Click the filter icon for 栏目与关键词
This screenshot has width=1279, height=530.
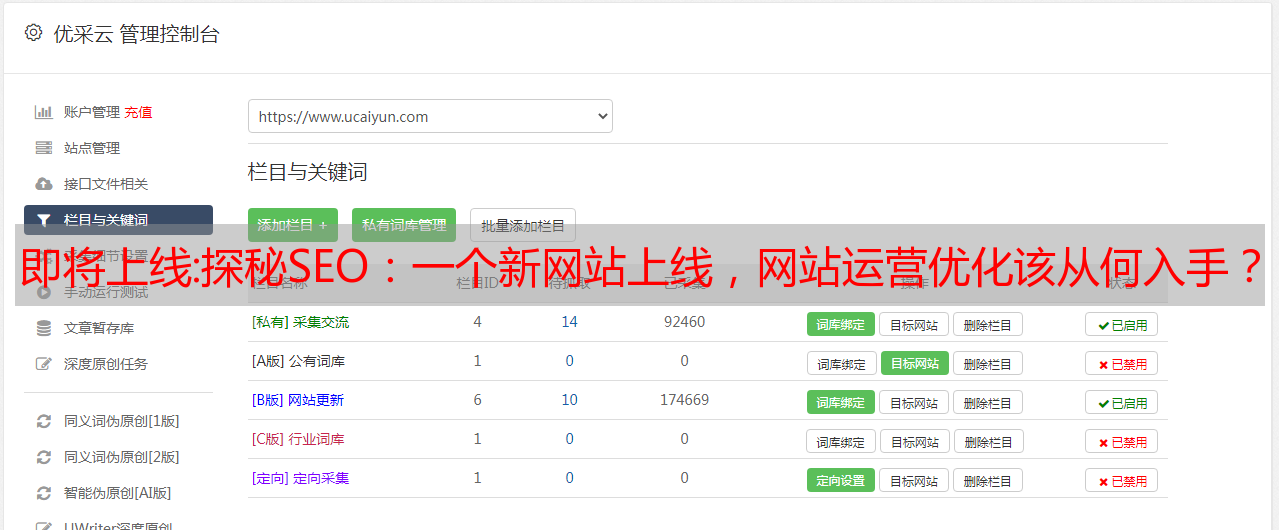pos(43,220)
